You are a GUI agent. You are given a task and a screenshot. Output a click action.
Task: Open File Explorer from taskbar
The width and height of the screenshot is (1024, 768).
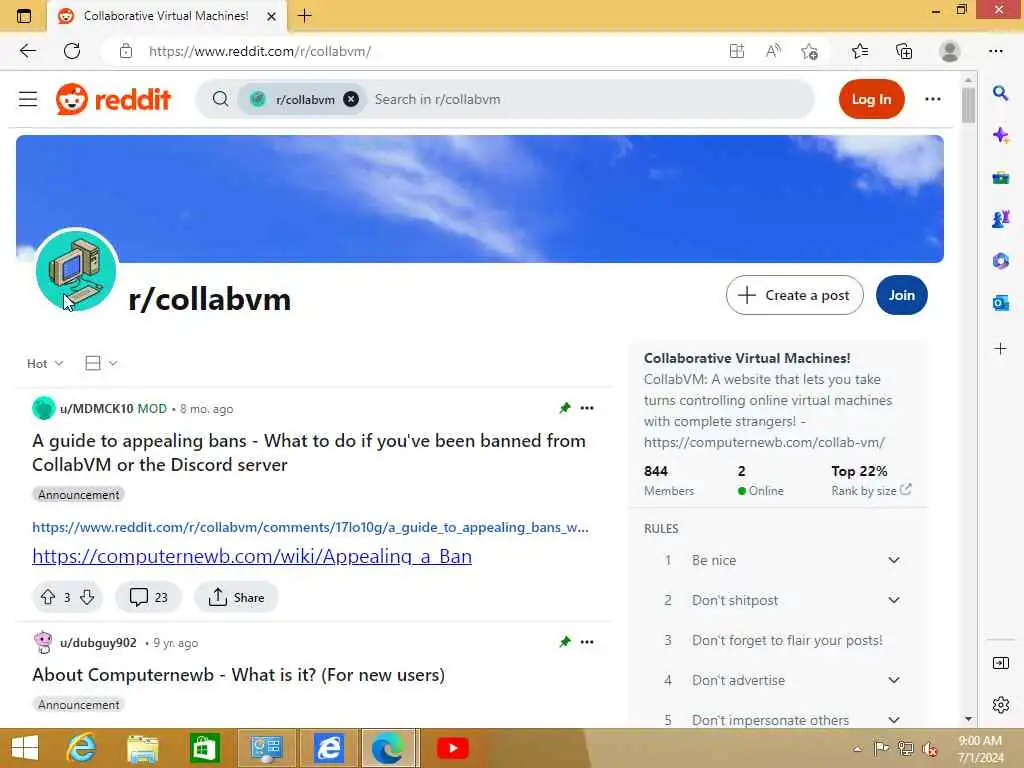point(143,748)
